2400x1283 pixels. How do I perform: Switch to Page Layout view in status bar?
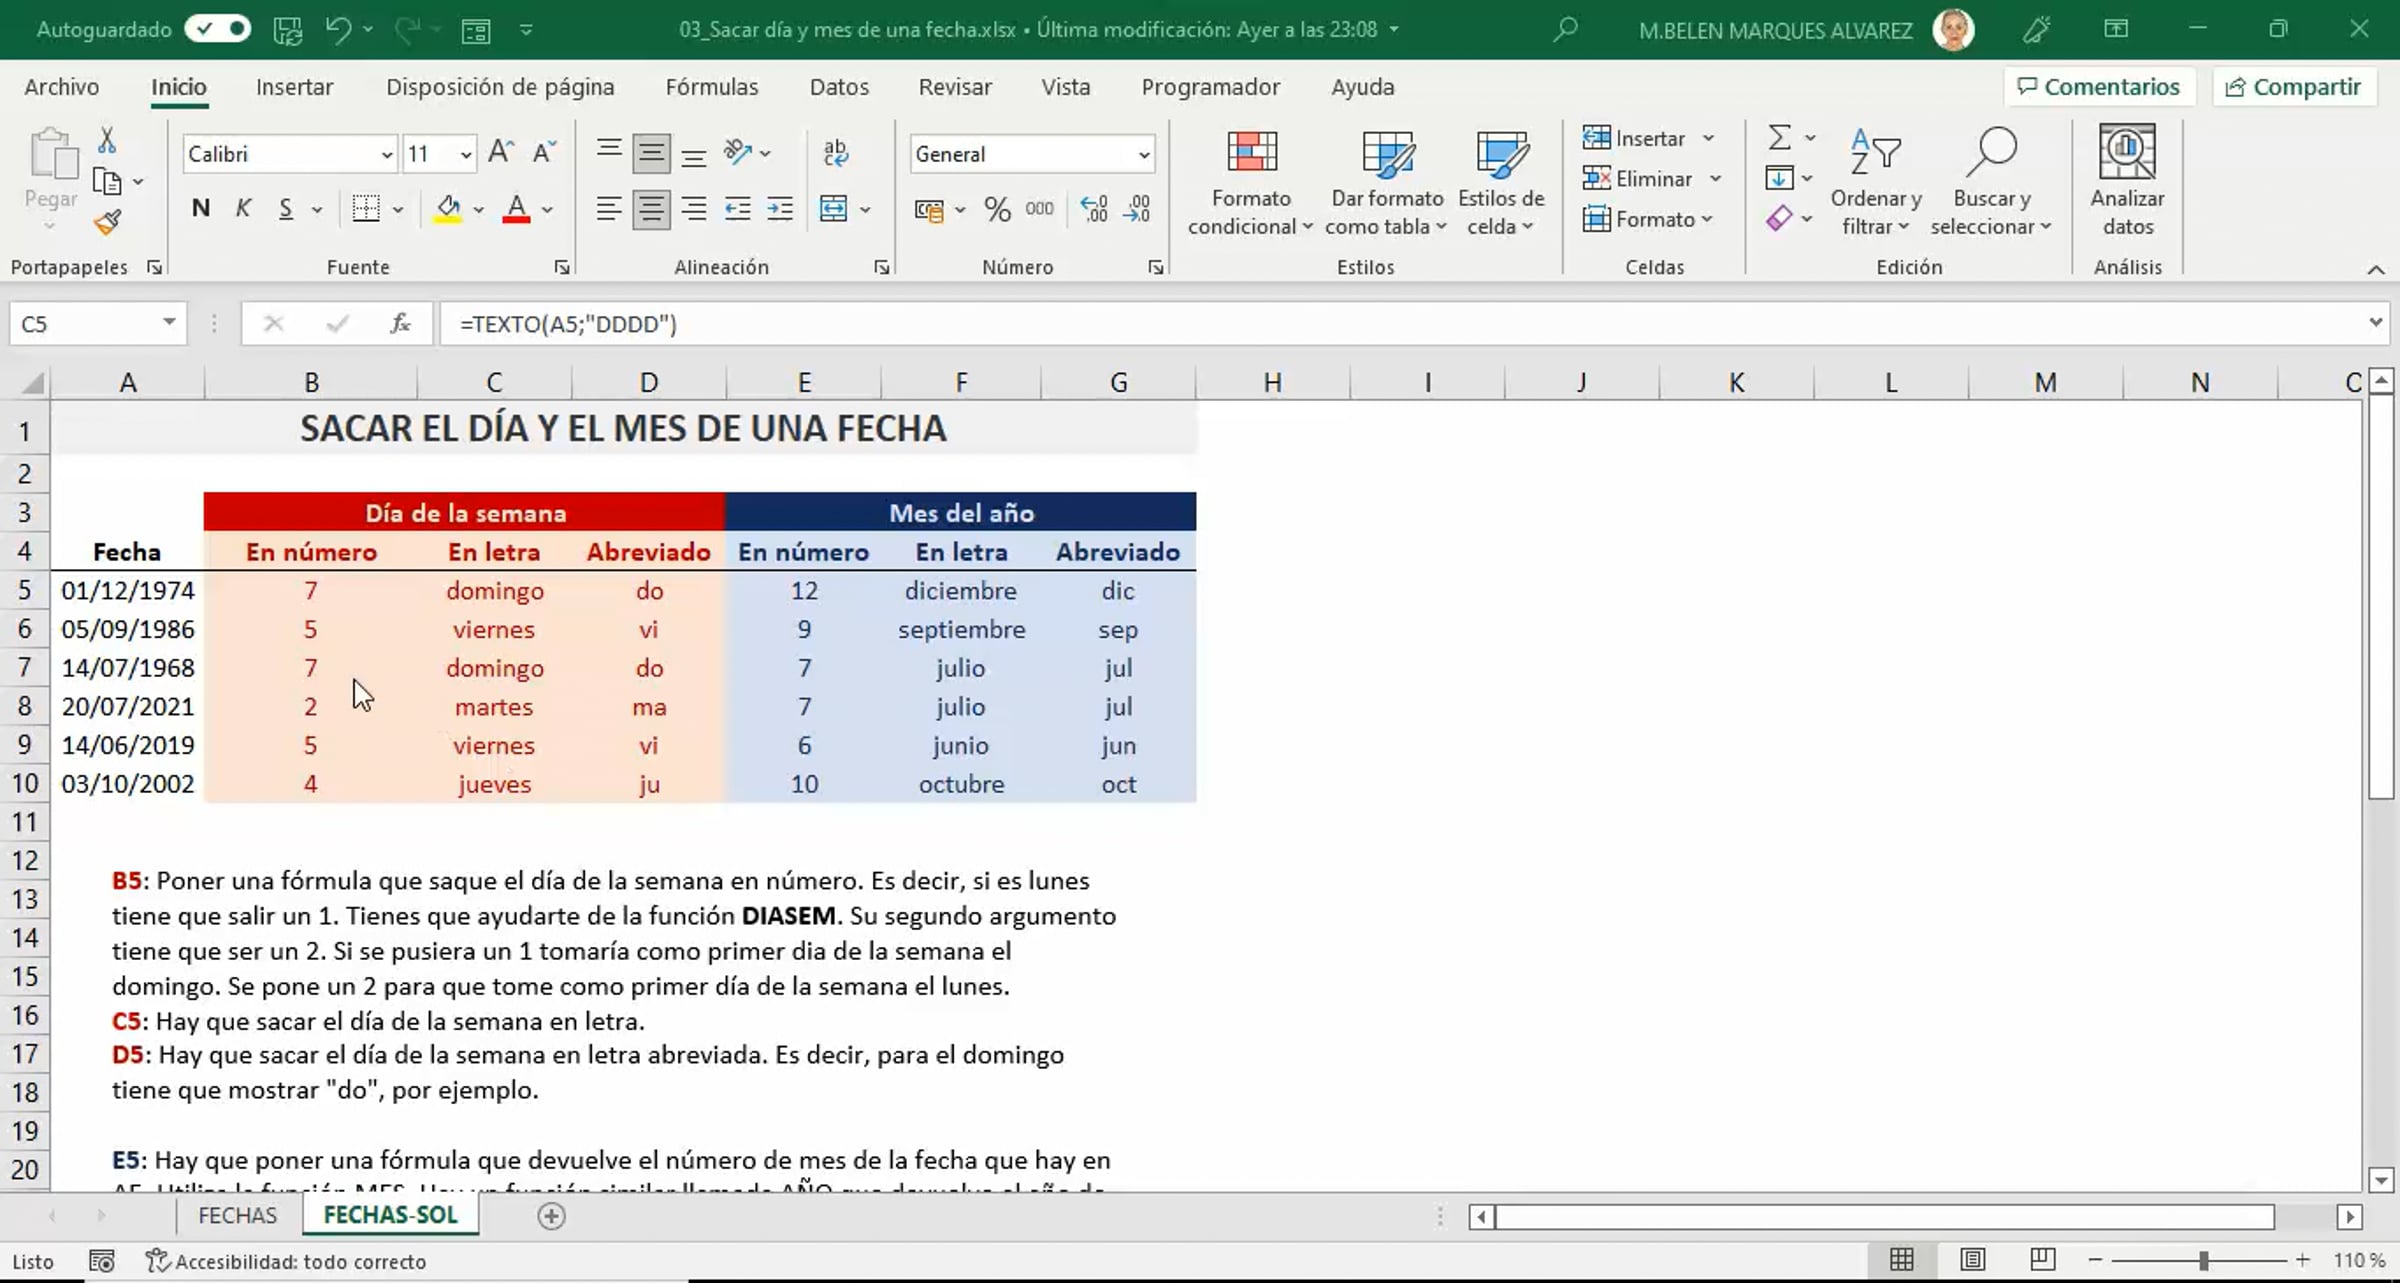click(x=1972, y=1260)
